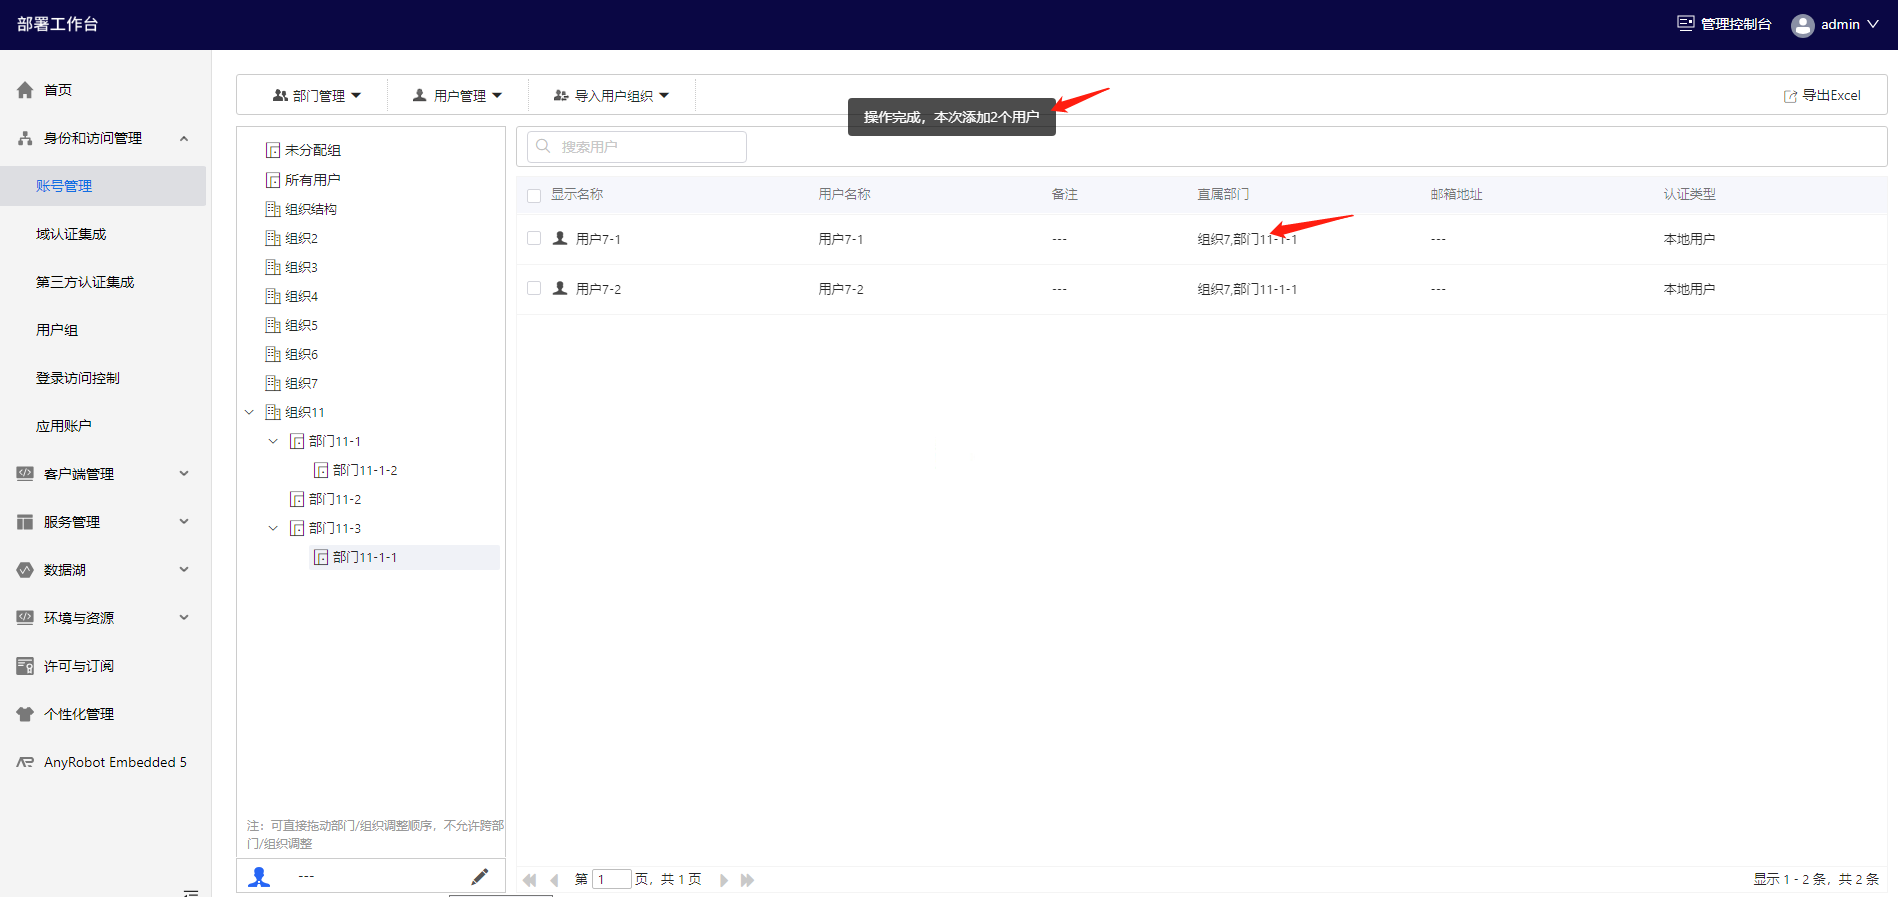Click the 未分配组 folder icon
This screenshot has height=897, width=1898.
(273, 150)
